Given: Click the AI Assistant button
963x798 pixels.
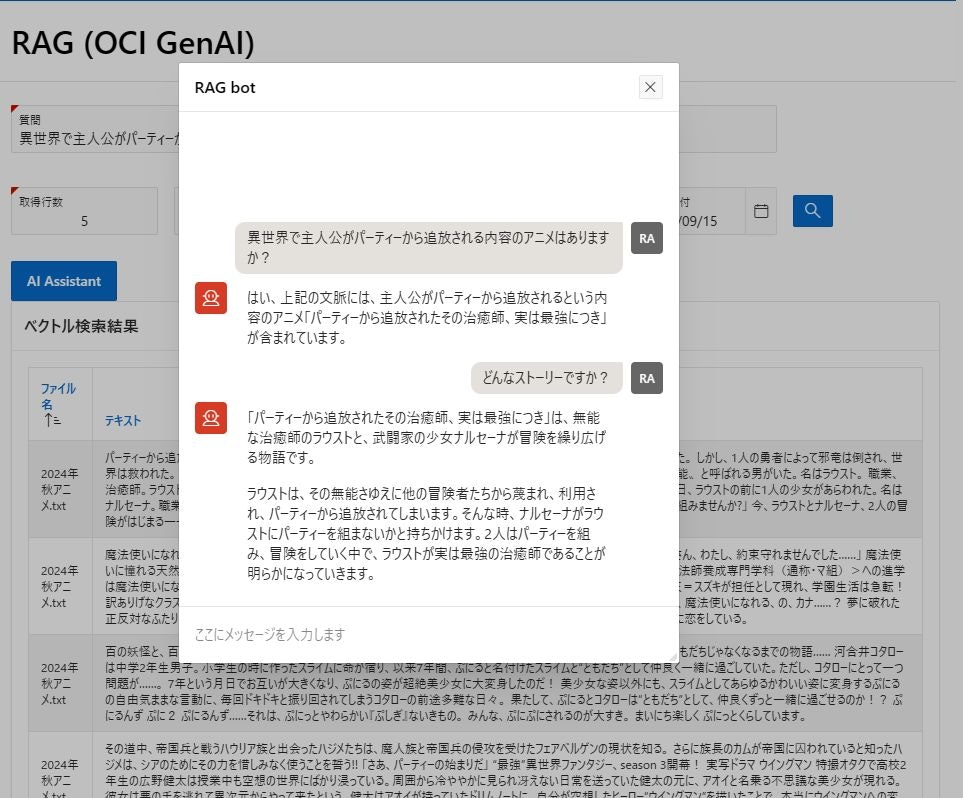Looking at the screenshot, I should (64, 281).
